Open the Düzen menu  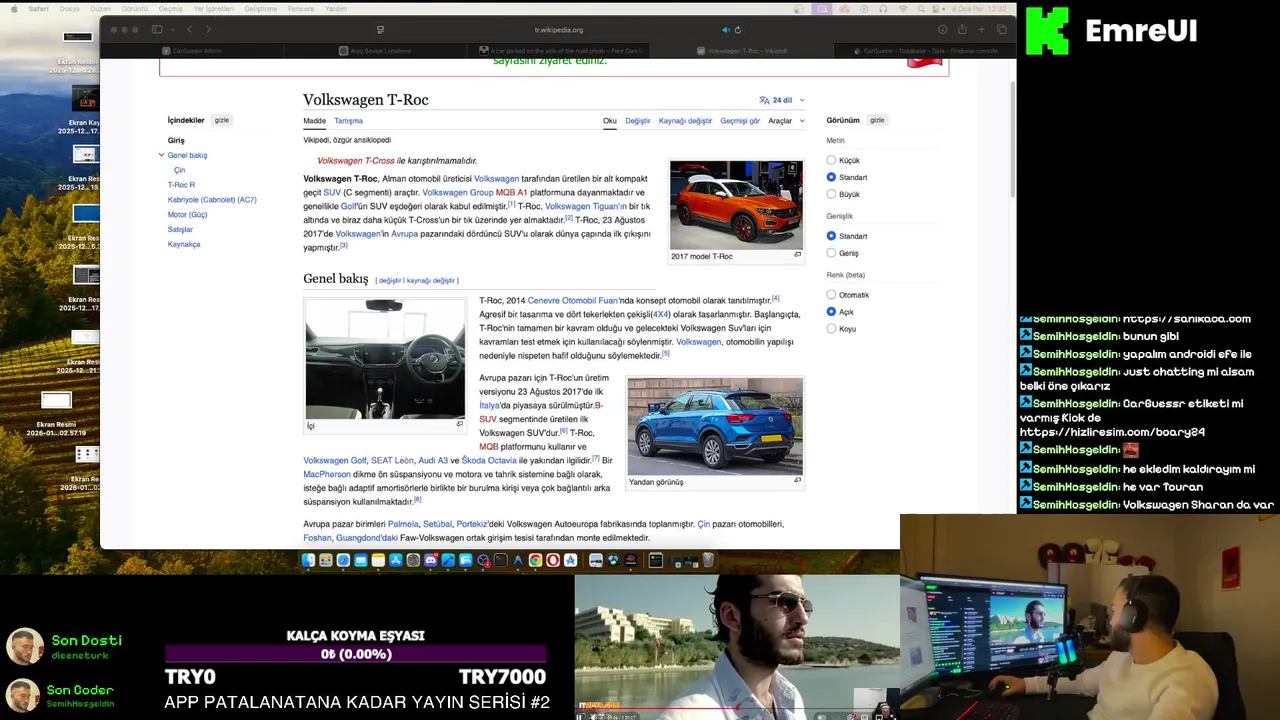click(100, 8)
